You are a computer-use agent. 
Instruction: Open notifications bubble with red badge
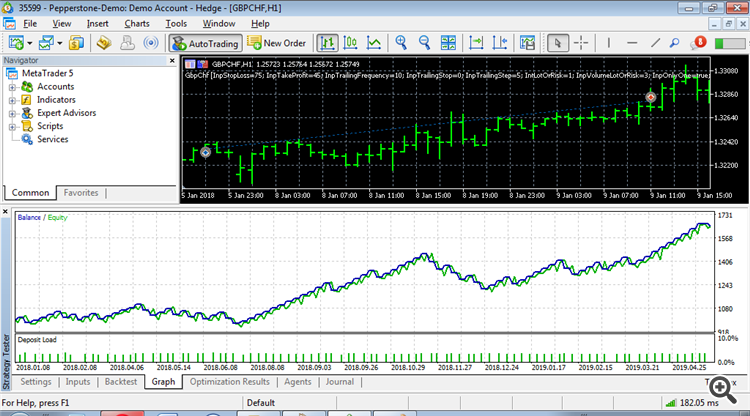pos(698,43)
